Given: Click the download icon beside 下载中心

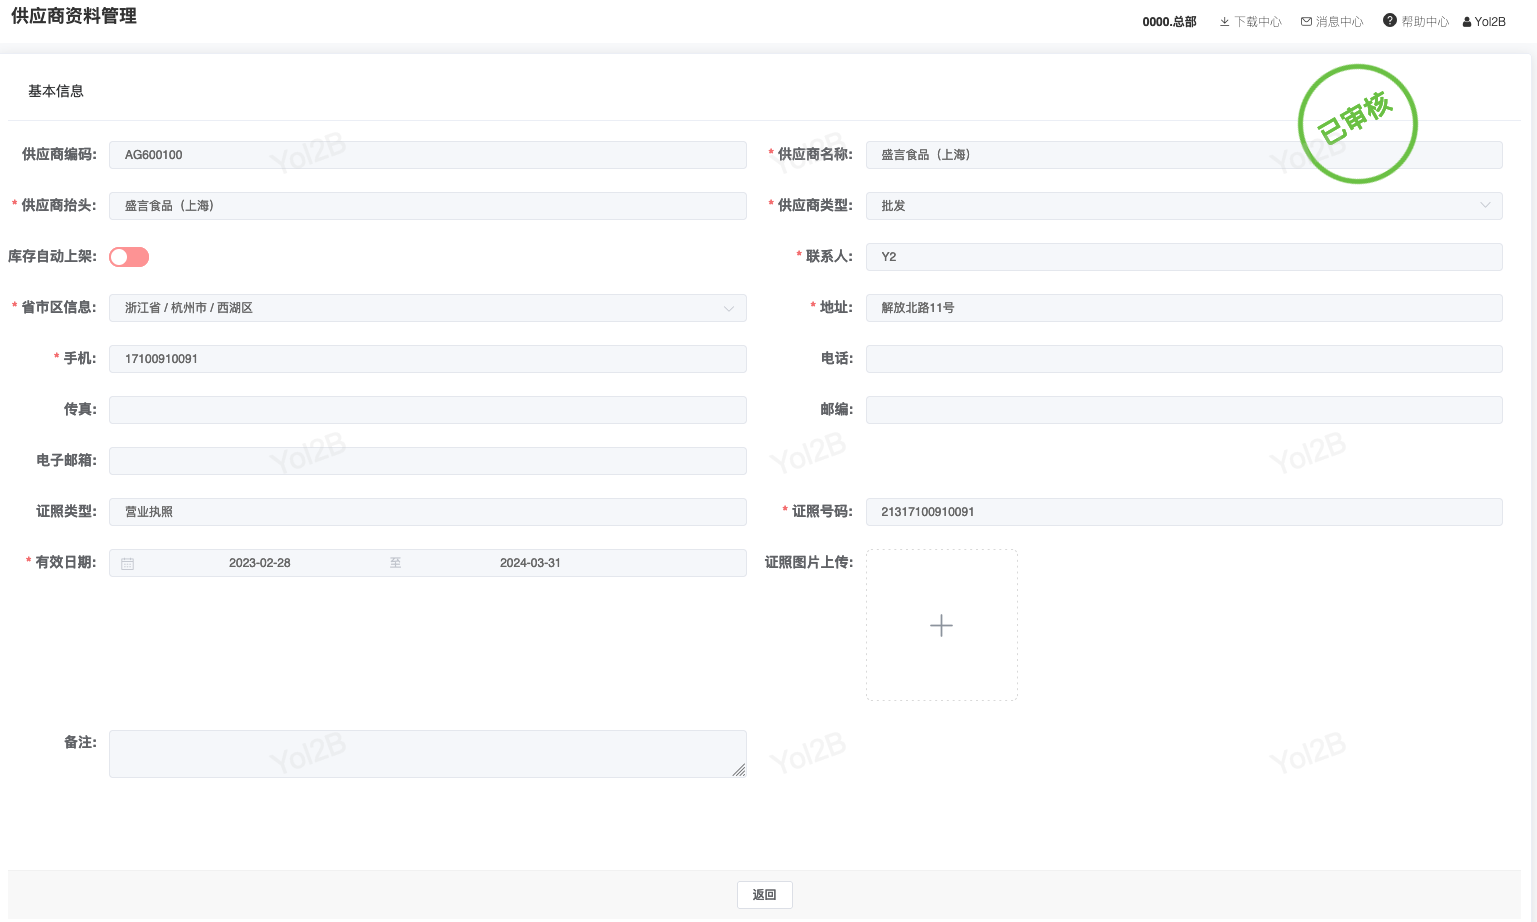Looking at the screenshot, I should [1224, 22].
